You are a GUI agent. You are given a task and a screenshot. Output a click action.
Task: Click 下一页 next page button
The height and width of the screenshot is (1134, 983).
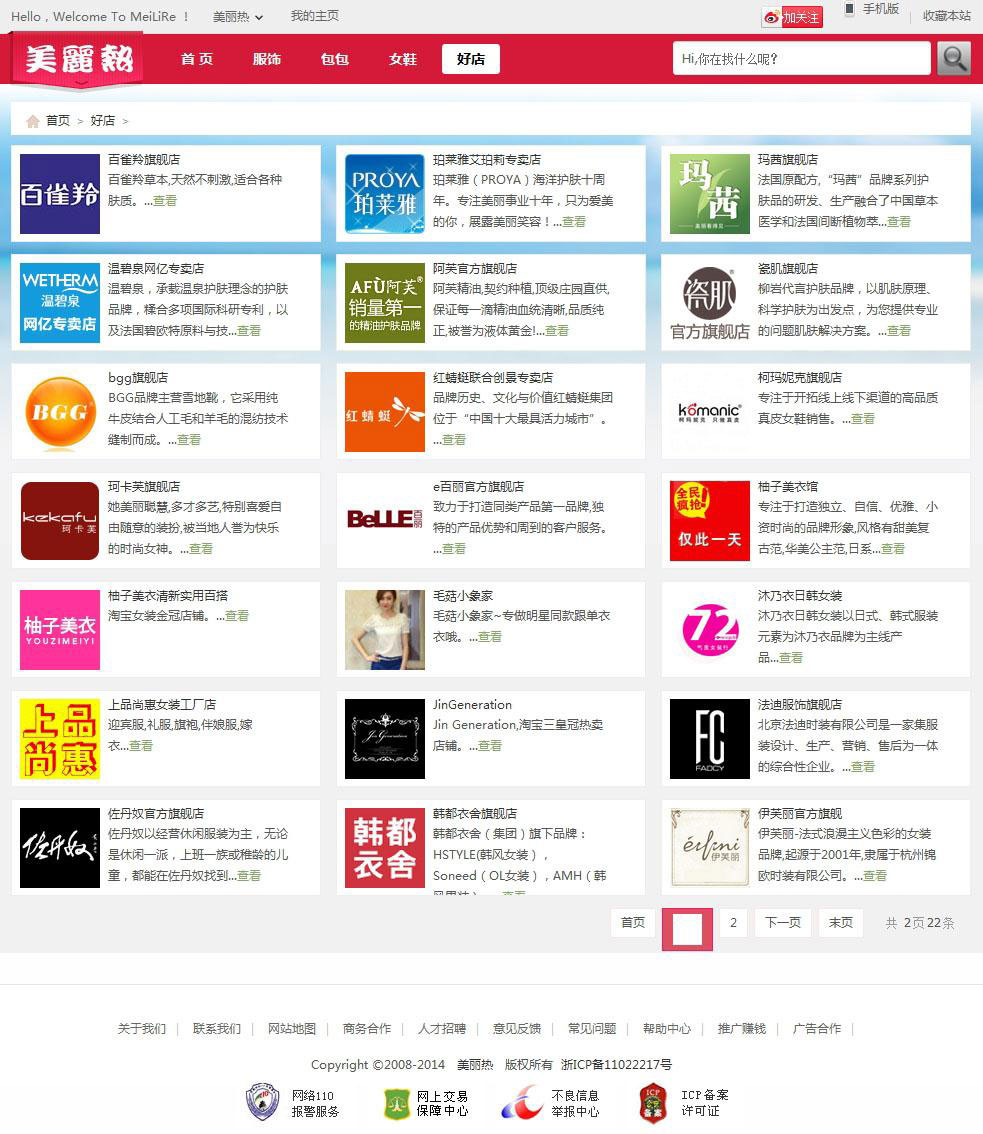click(x=783, y=923)
